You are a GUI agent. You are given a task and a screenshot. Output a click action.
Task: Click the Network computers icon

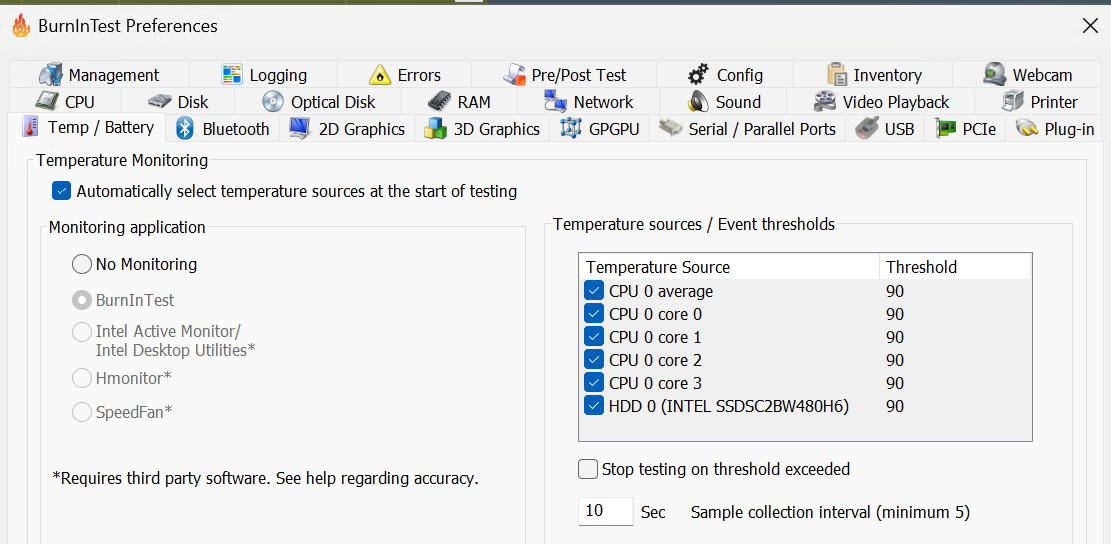pyautogui.click(x=556, y=101)
